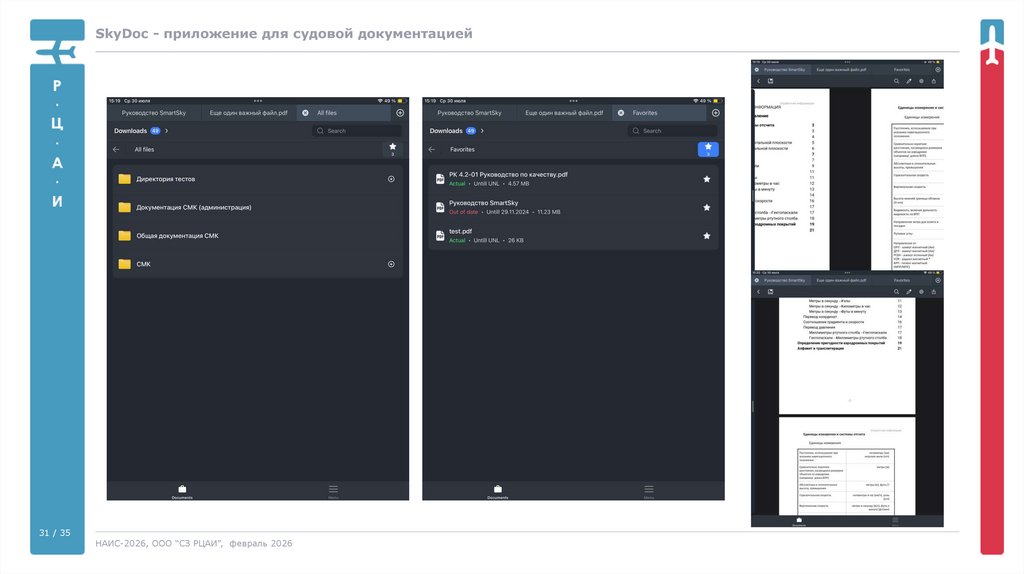Enable favorites filter star on All files screen
1024x574 pixels.
pyautogui.click(x=392, y=149)
